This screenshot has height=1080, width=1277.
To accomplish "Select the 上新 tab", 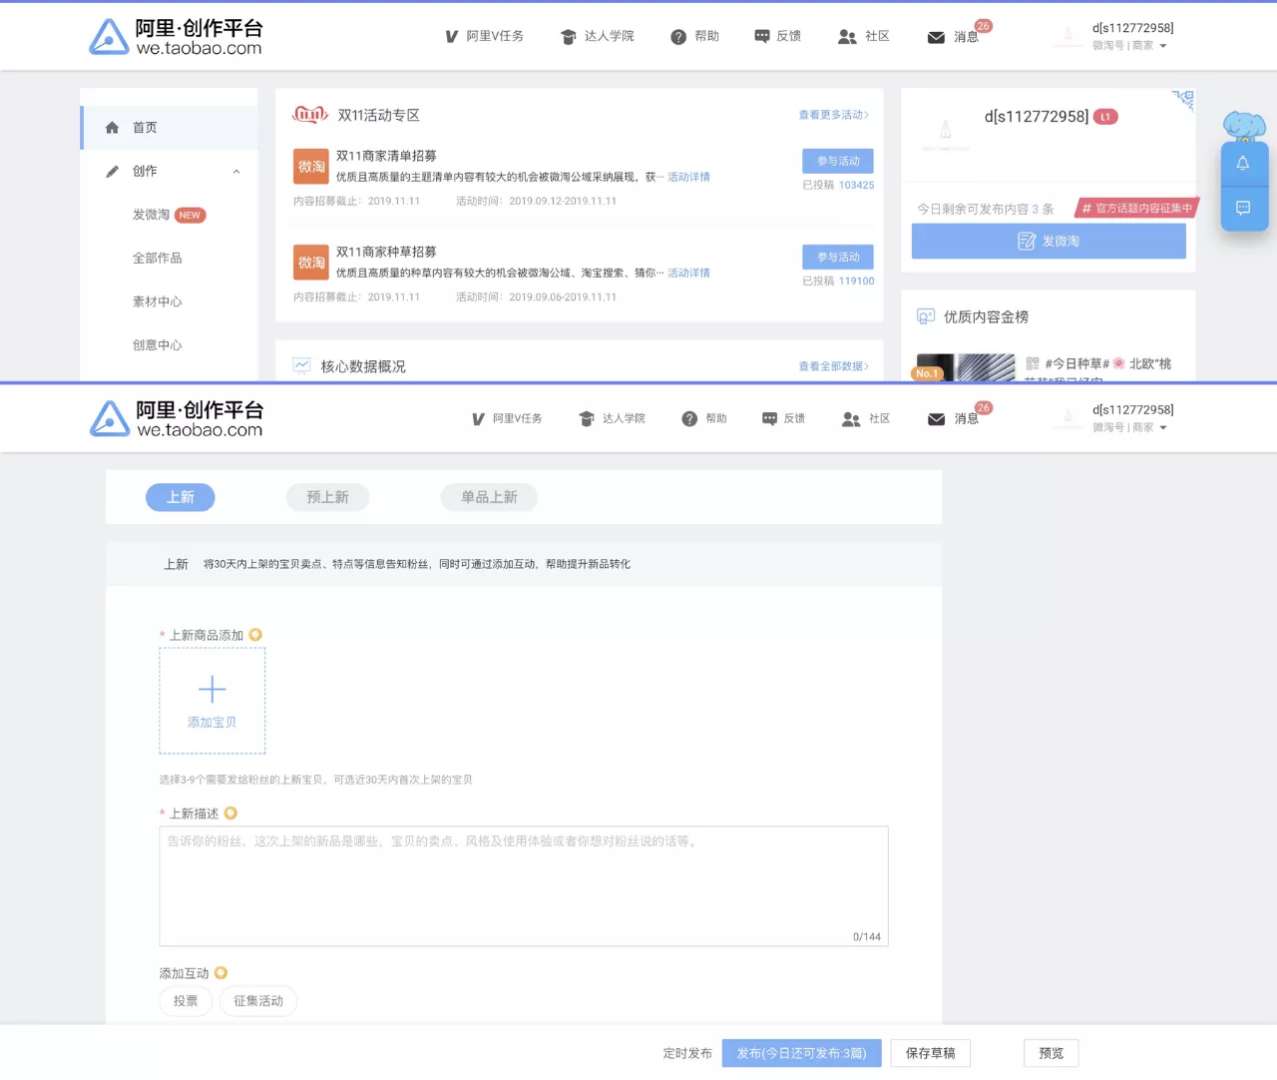I will pos(180,497).
